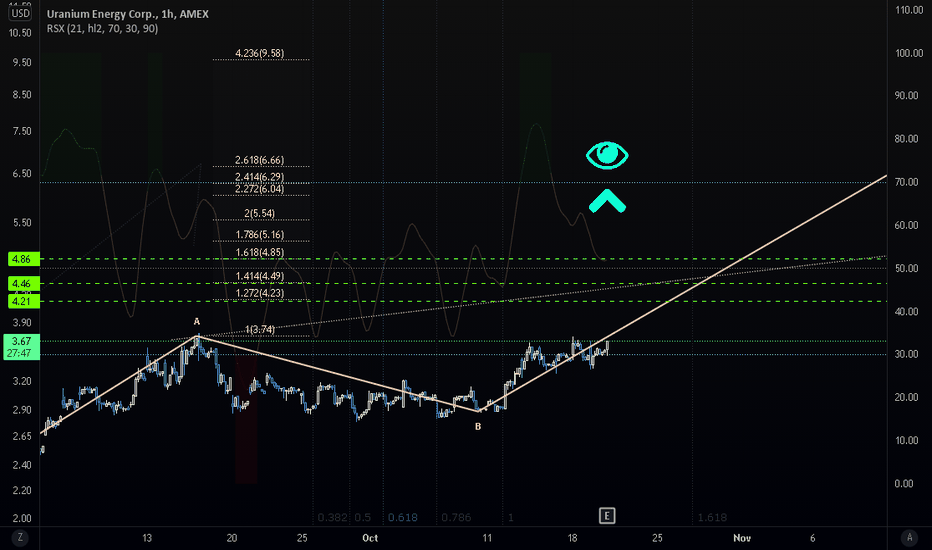The width and height of the screenshot is (932, 550).
Task: Click the 70.00 value on RSX scale
Action: [x=906, y=182]
